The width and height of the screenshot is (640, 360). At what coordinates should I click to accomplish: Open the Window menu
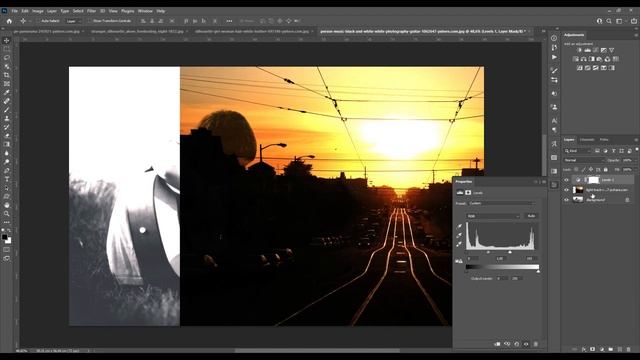[x=145, y=11]
